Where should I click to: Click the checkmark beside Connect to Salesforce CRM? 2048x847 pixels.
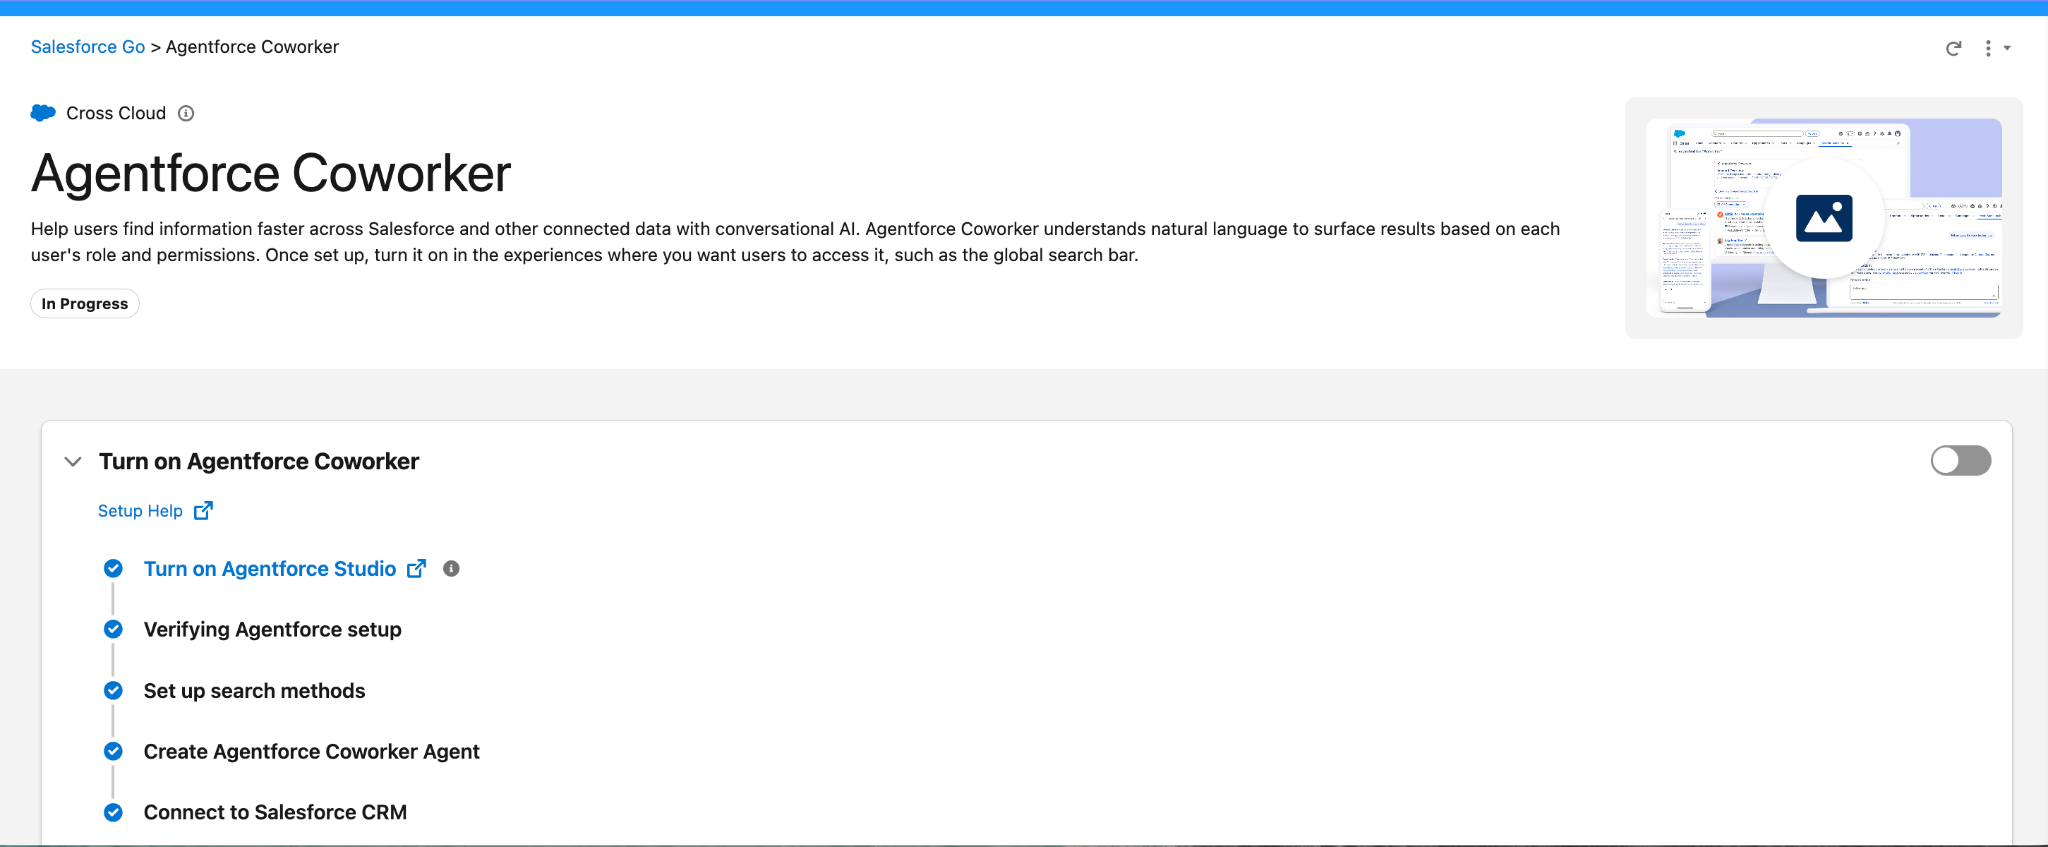114,813
